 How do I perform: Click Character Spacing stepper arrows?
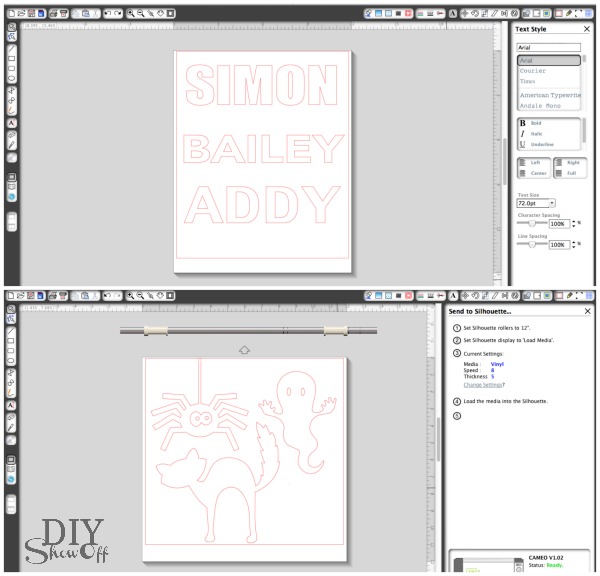pyautogui.click(x=572, y=224)
